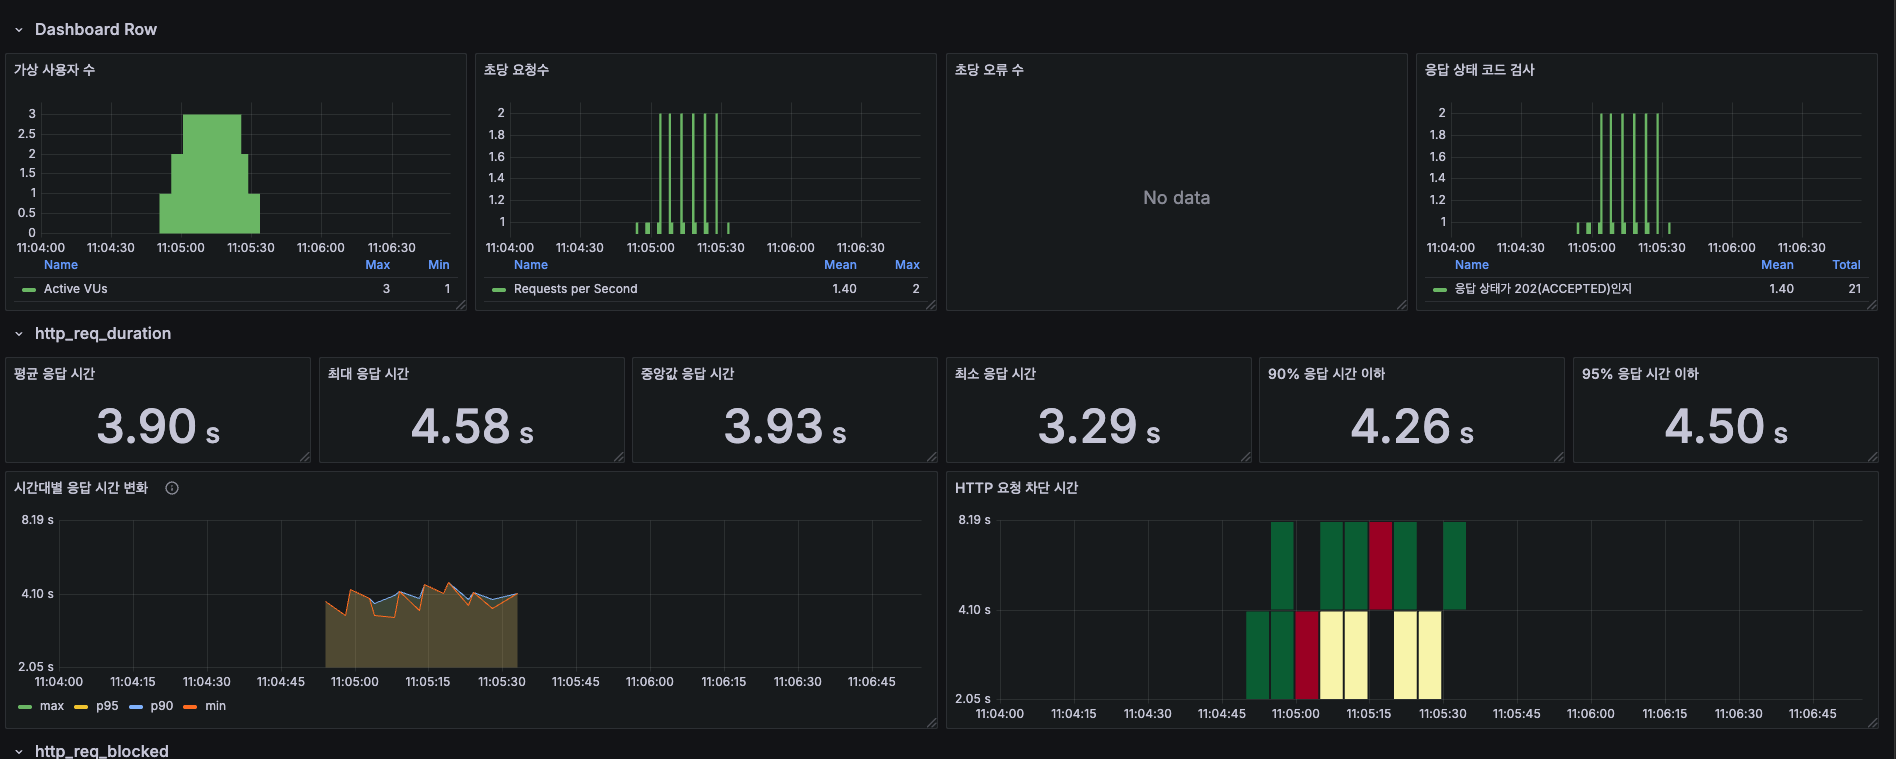Open the 최대 응답 시간 panel title menu

click(x=368, y=373)
